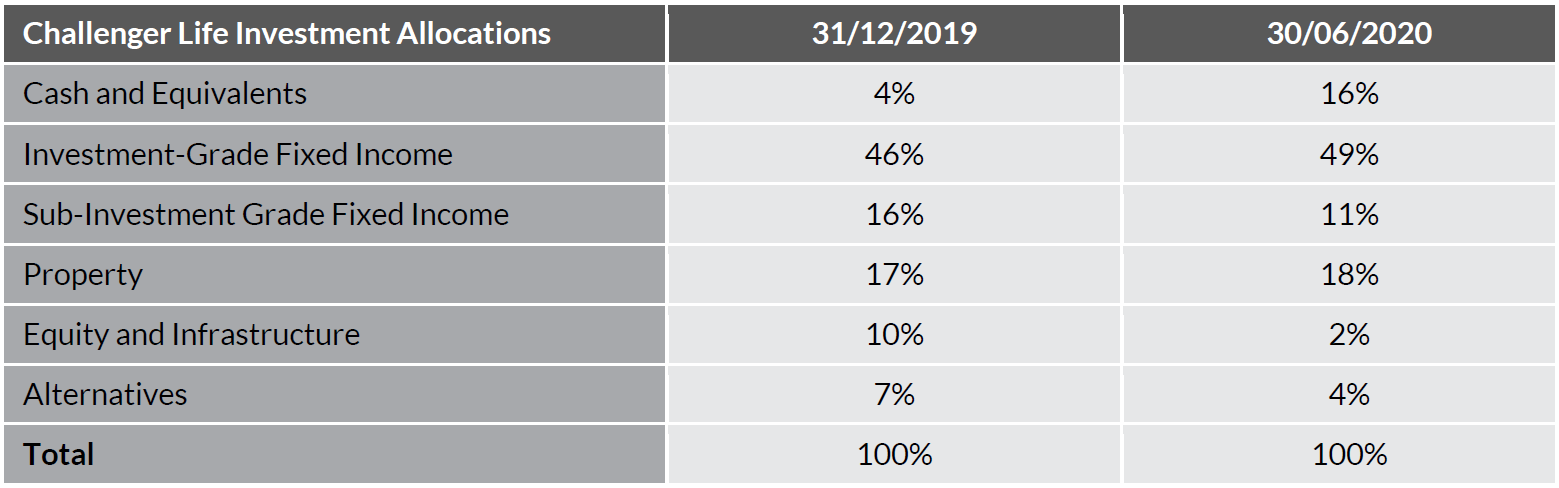Select Equity and Infrastructure 2% cell
The image size is (1559, 488).
(x=1349, y=334)
